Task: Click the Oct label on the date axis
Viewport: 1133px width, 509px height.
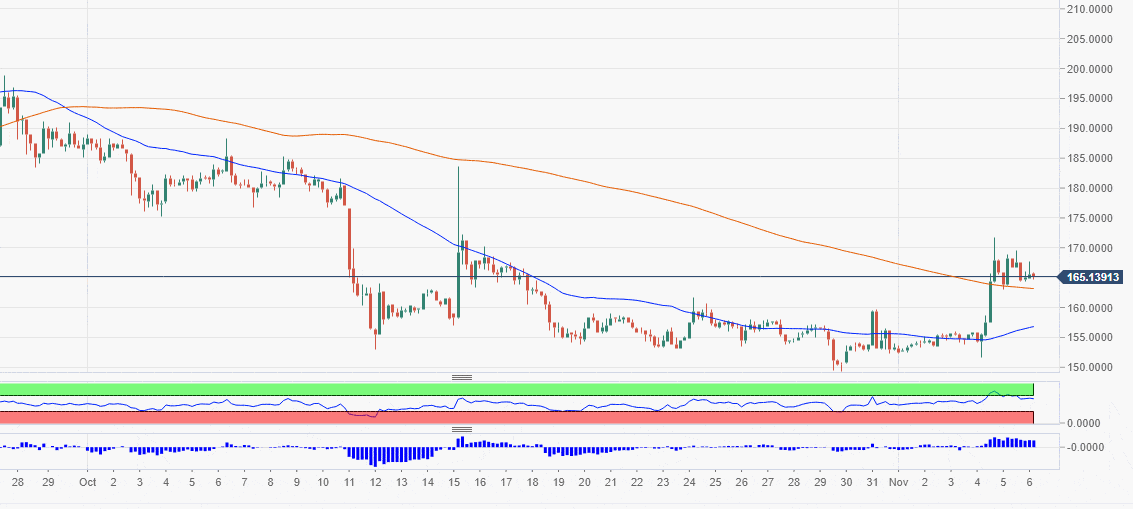Action: click(87, 482)
